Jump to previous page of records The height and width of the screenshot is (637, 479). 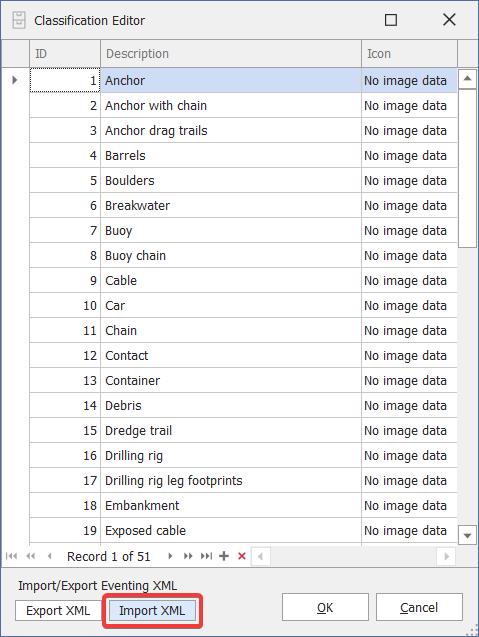pos(30,556)
